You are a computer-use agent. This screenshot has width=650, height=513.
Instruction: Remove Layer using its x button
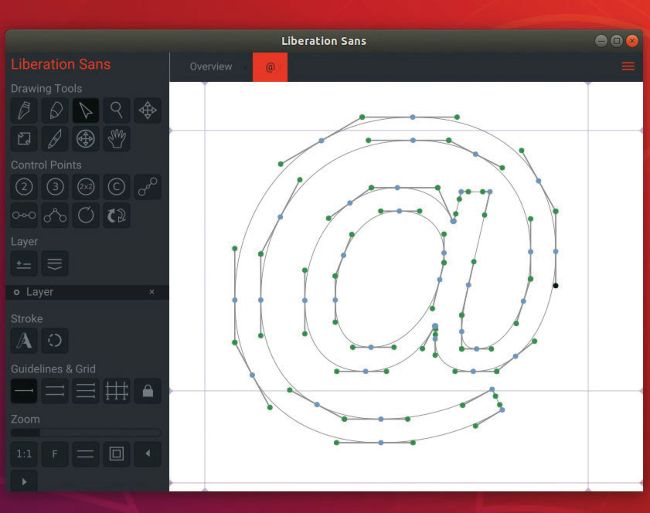152,292
